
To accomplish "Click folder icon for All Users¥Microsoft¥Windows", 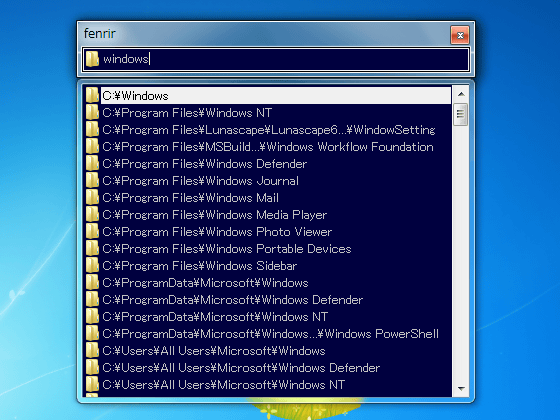I will [92, 351].
